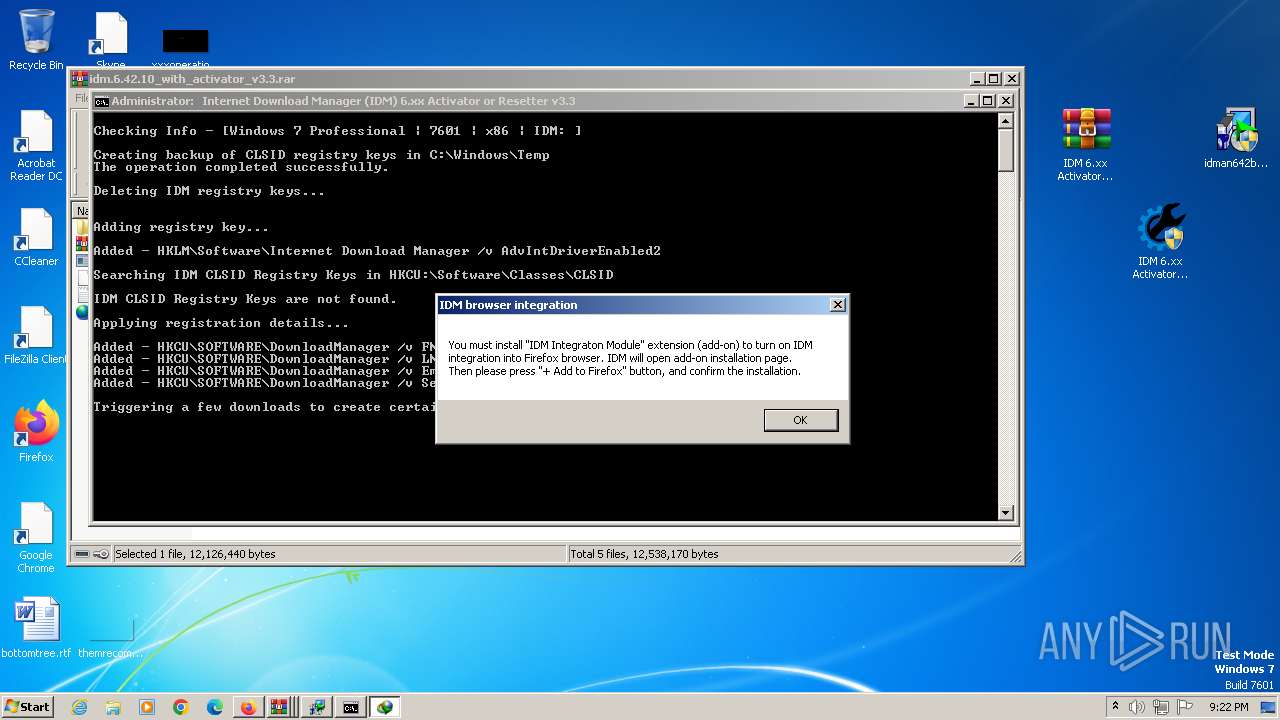Viewport: 1280px width, 720px height.
Task: Close the IDM browser integration dialog
Action: (838, 305)
